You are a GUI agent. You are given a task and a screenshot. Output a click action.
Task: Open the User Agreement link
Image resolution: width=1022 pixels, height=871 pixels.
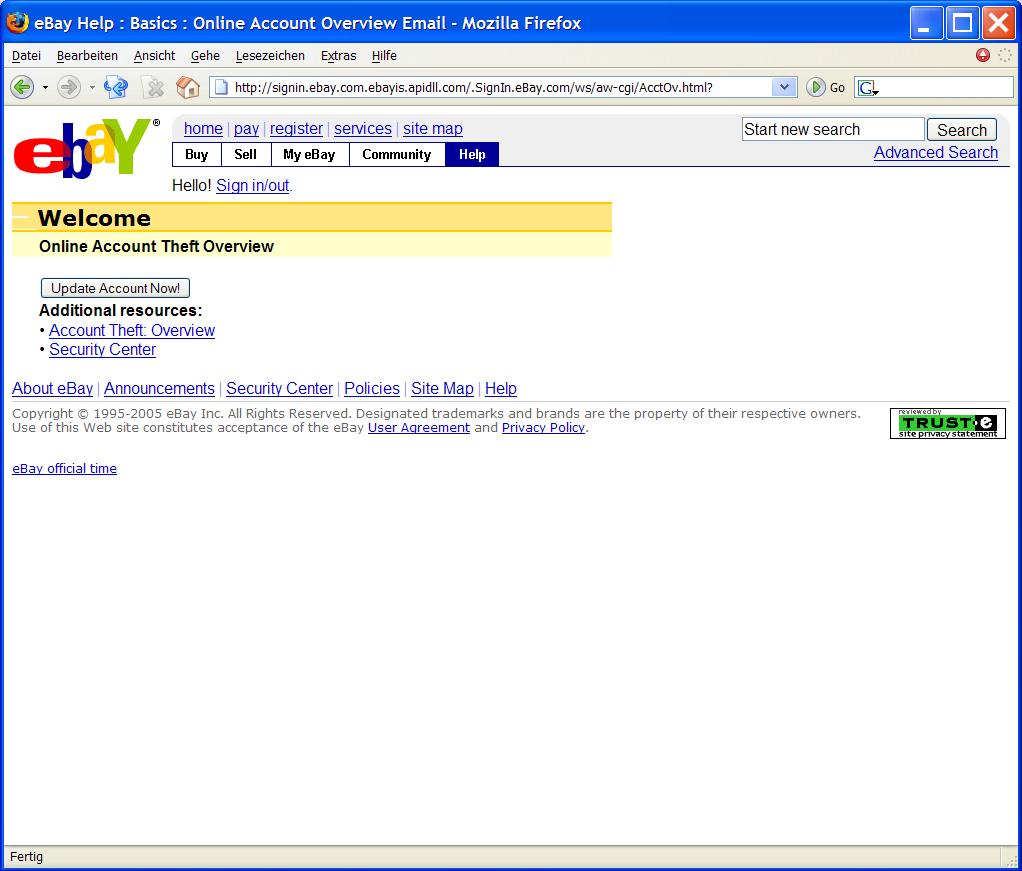coord(419,428)
